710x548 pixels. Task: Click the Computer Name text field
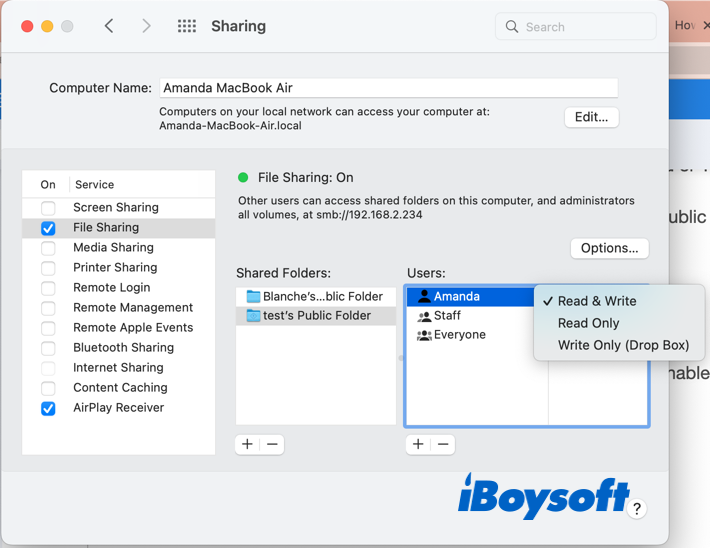389,88
